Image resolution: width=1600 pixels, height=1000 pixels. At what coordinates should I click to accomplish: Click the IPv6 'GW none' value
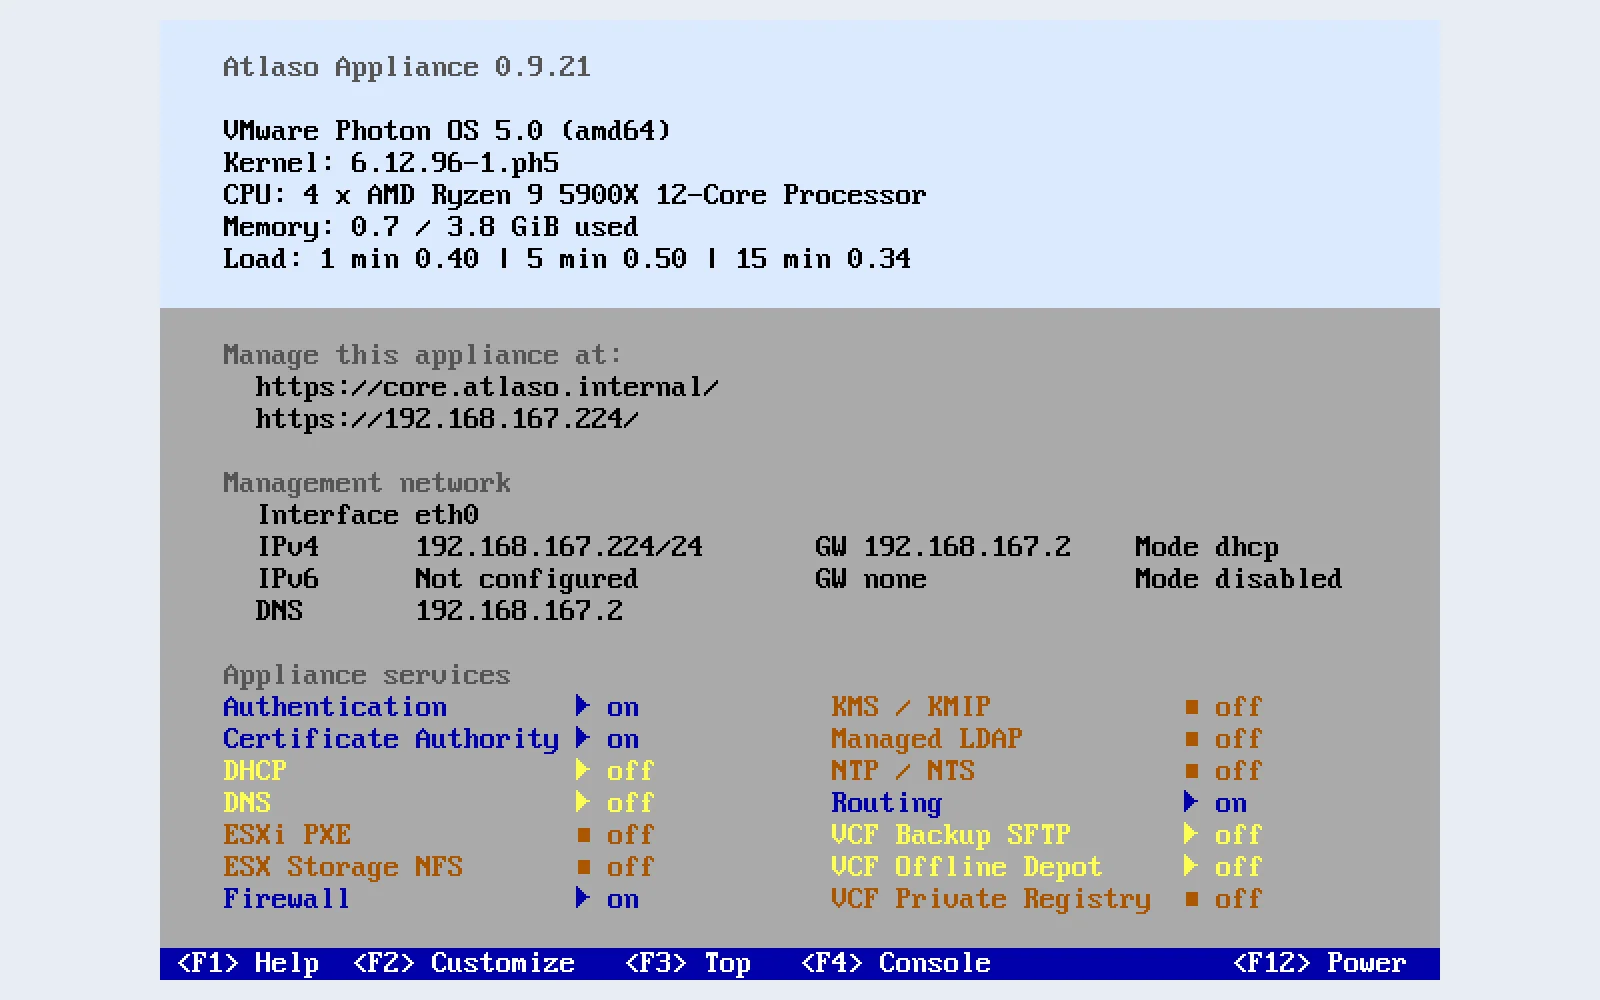click(871, 578)
